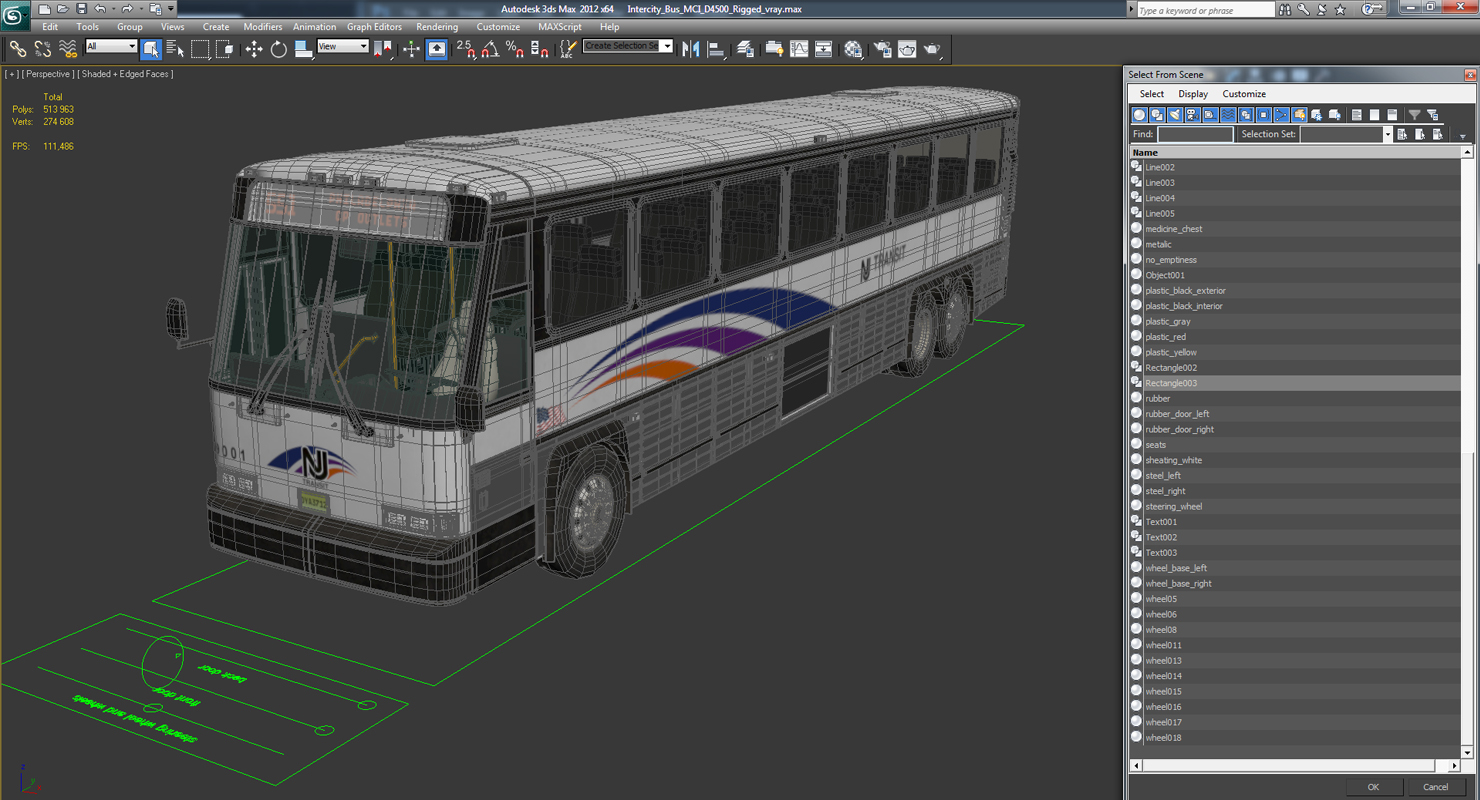
Task: Open quick access toolbar customize arrow
Action: 171,9
